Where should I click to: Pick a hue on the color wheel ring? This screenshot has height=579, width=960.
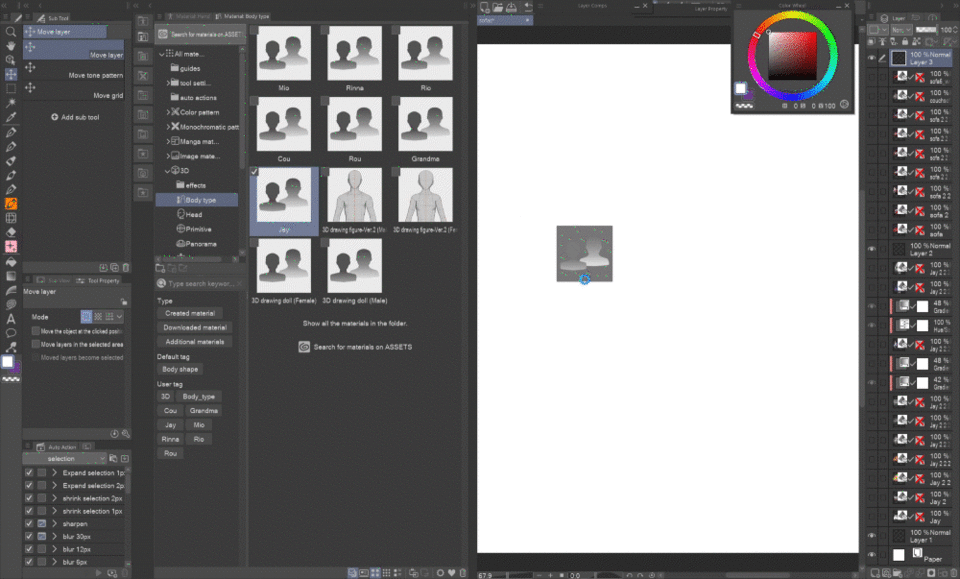(x=833, y=56)
